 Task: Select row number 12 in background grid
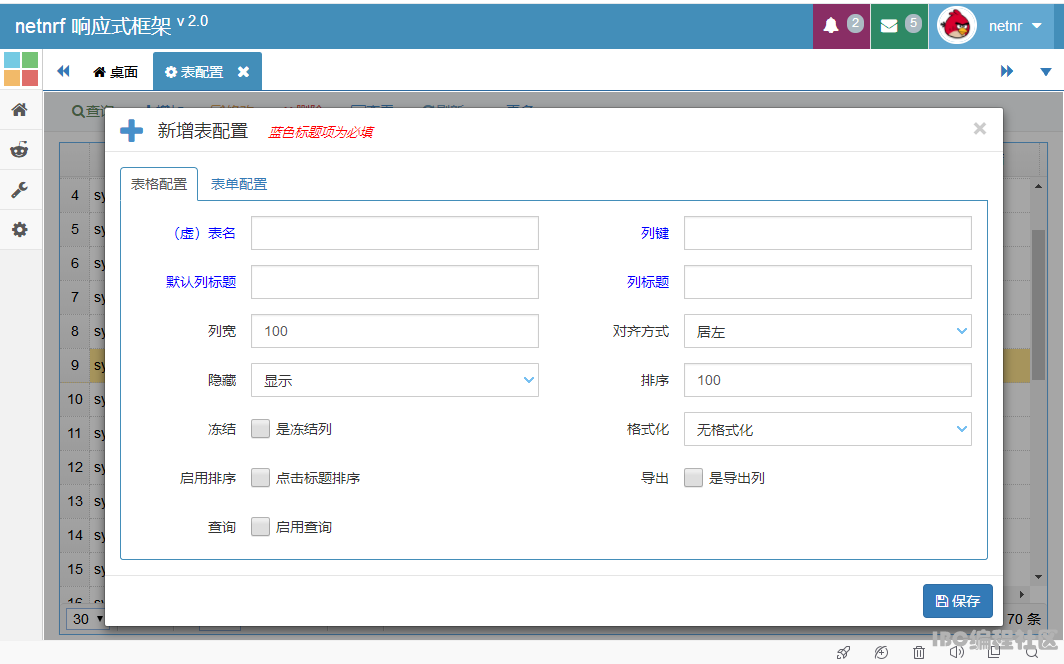coord(75,467)
